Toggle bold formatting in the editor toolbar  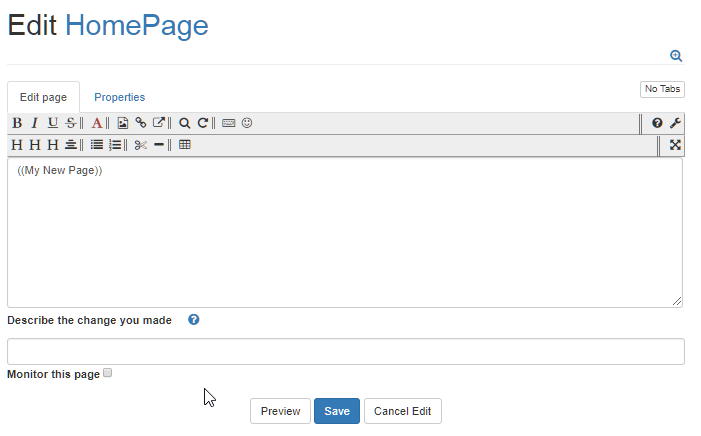(17, 123)
